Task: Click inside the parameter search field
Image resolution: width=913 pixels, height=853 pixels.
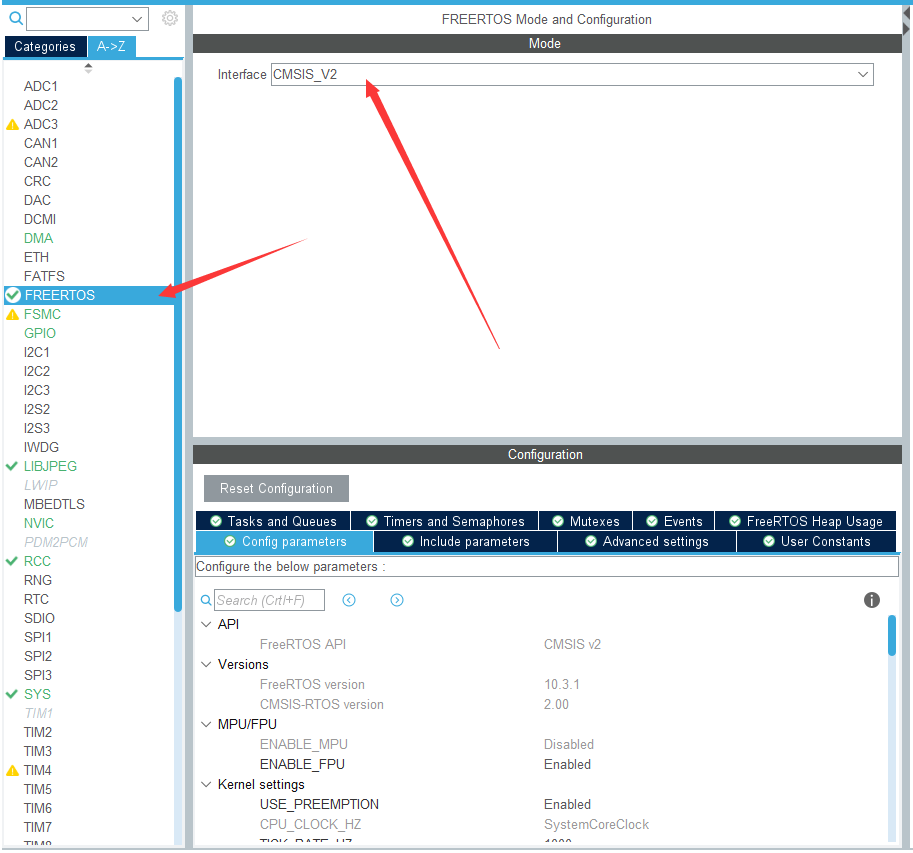Action: point(270,600)
